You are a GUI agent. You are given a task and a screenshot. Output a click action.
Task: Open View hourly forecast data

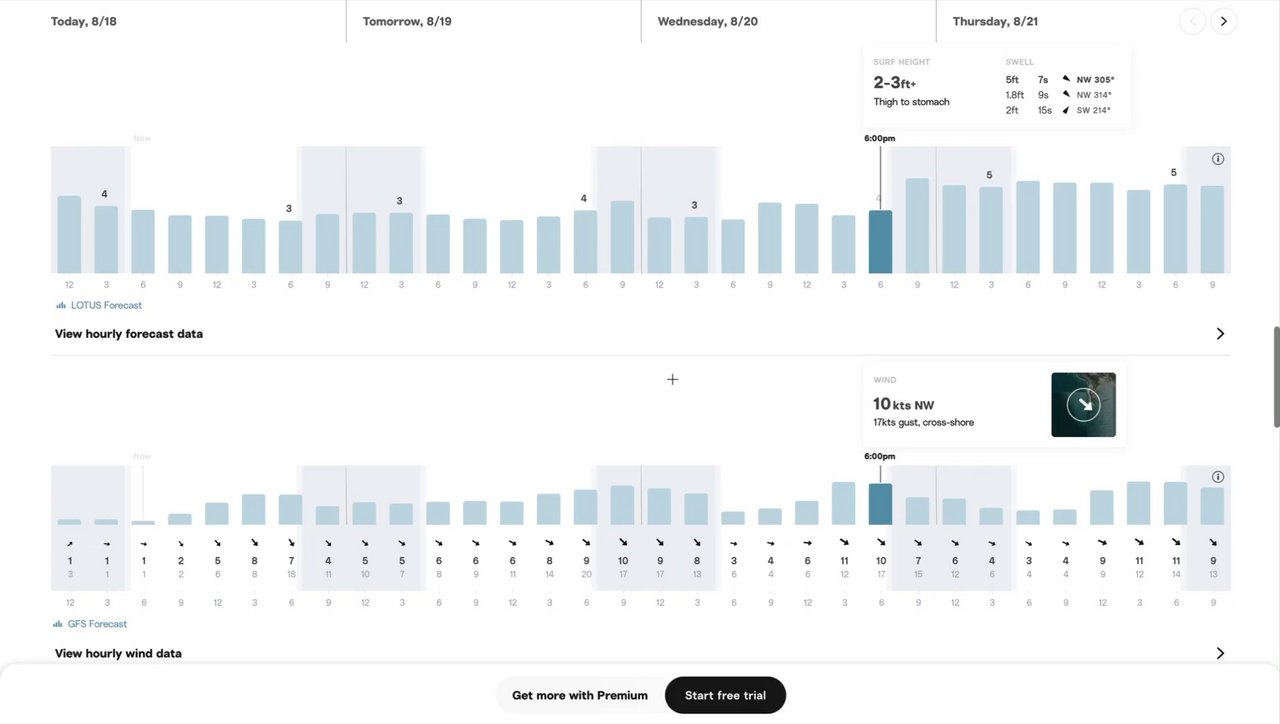(x=129, y=334)
